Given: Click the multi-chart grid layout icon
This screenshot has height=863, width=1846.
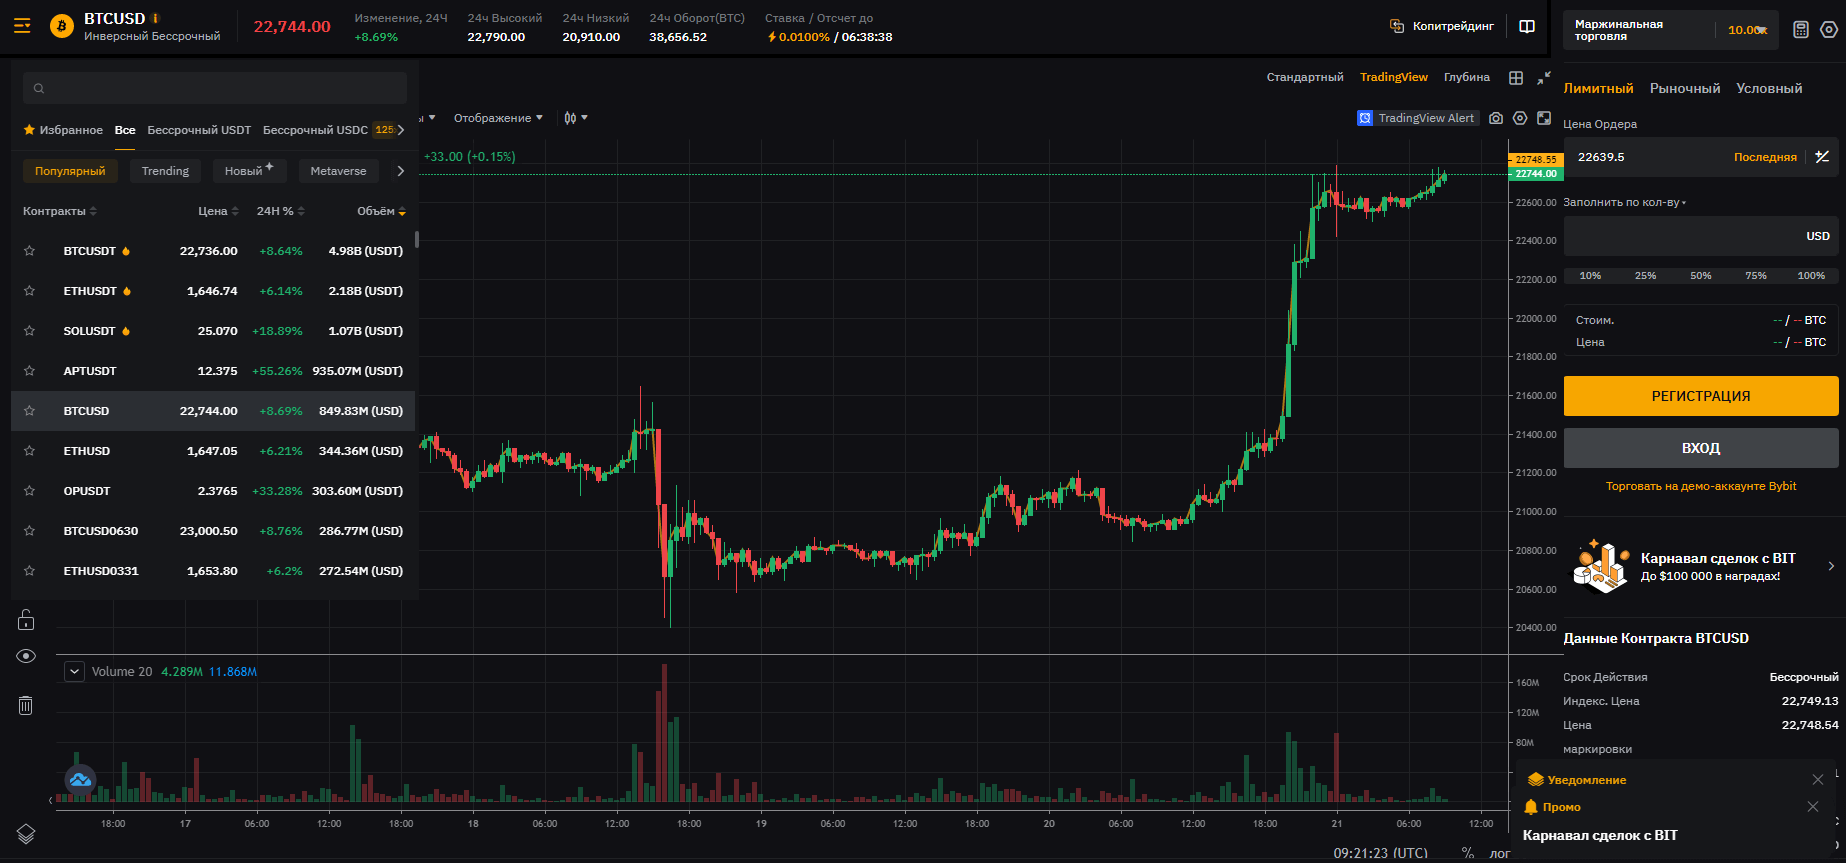Looking at the screenshot, I should [1516, 78].
